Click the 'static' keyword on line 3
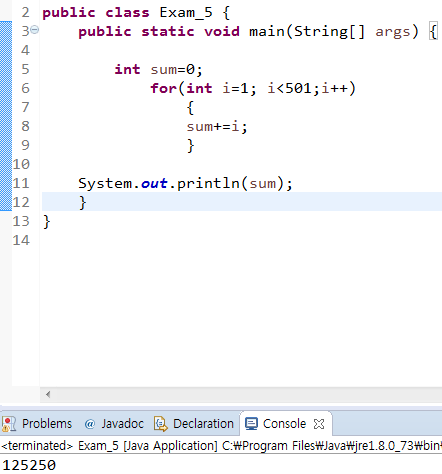The height and width of the screenshot is (474, 442). click(x=167, y=32)
